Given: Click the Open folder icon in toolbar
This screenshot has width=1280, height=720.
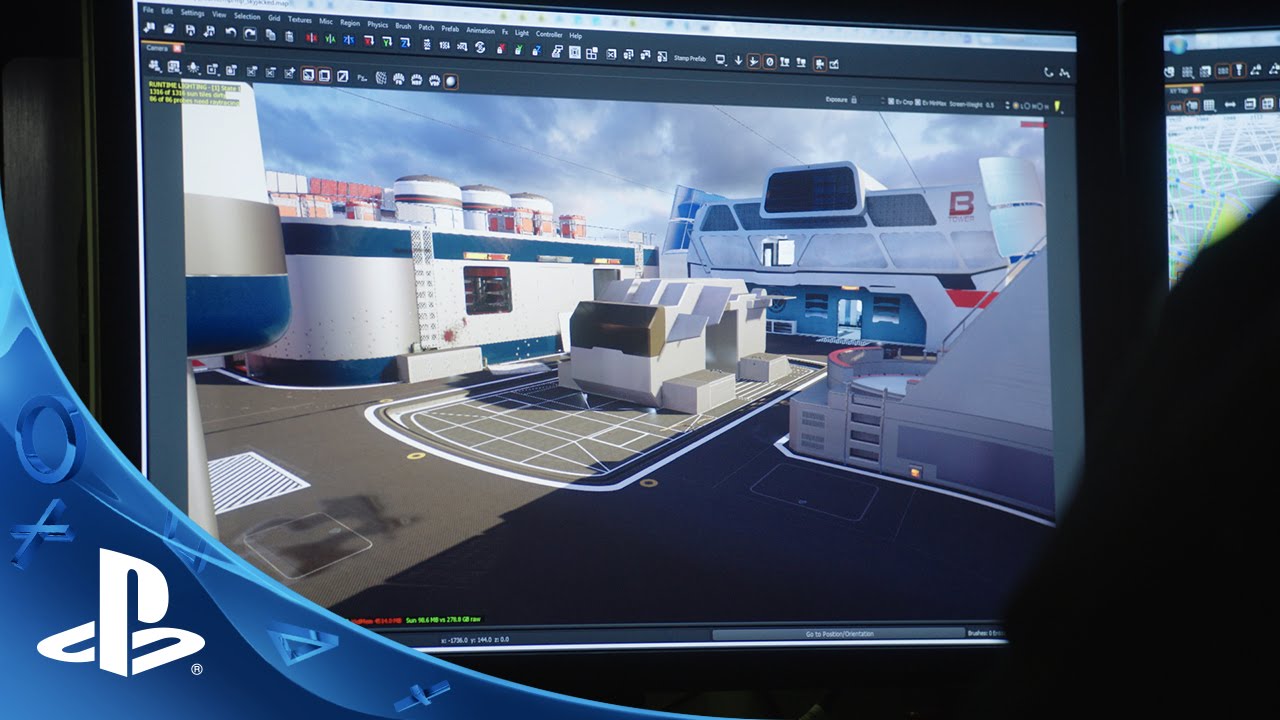Looking at the screenshot, I should click(x=168, y=31).
